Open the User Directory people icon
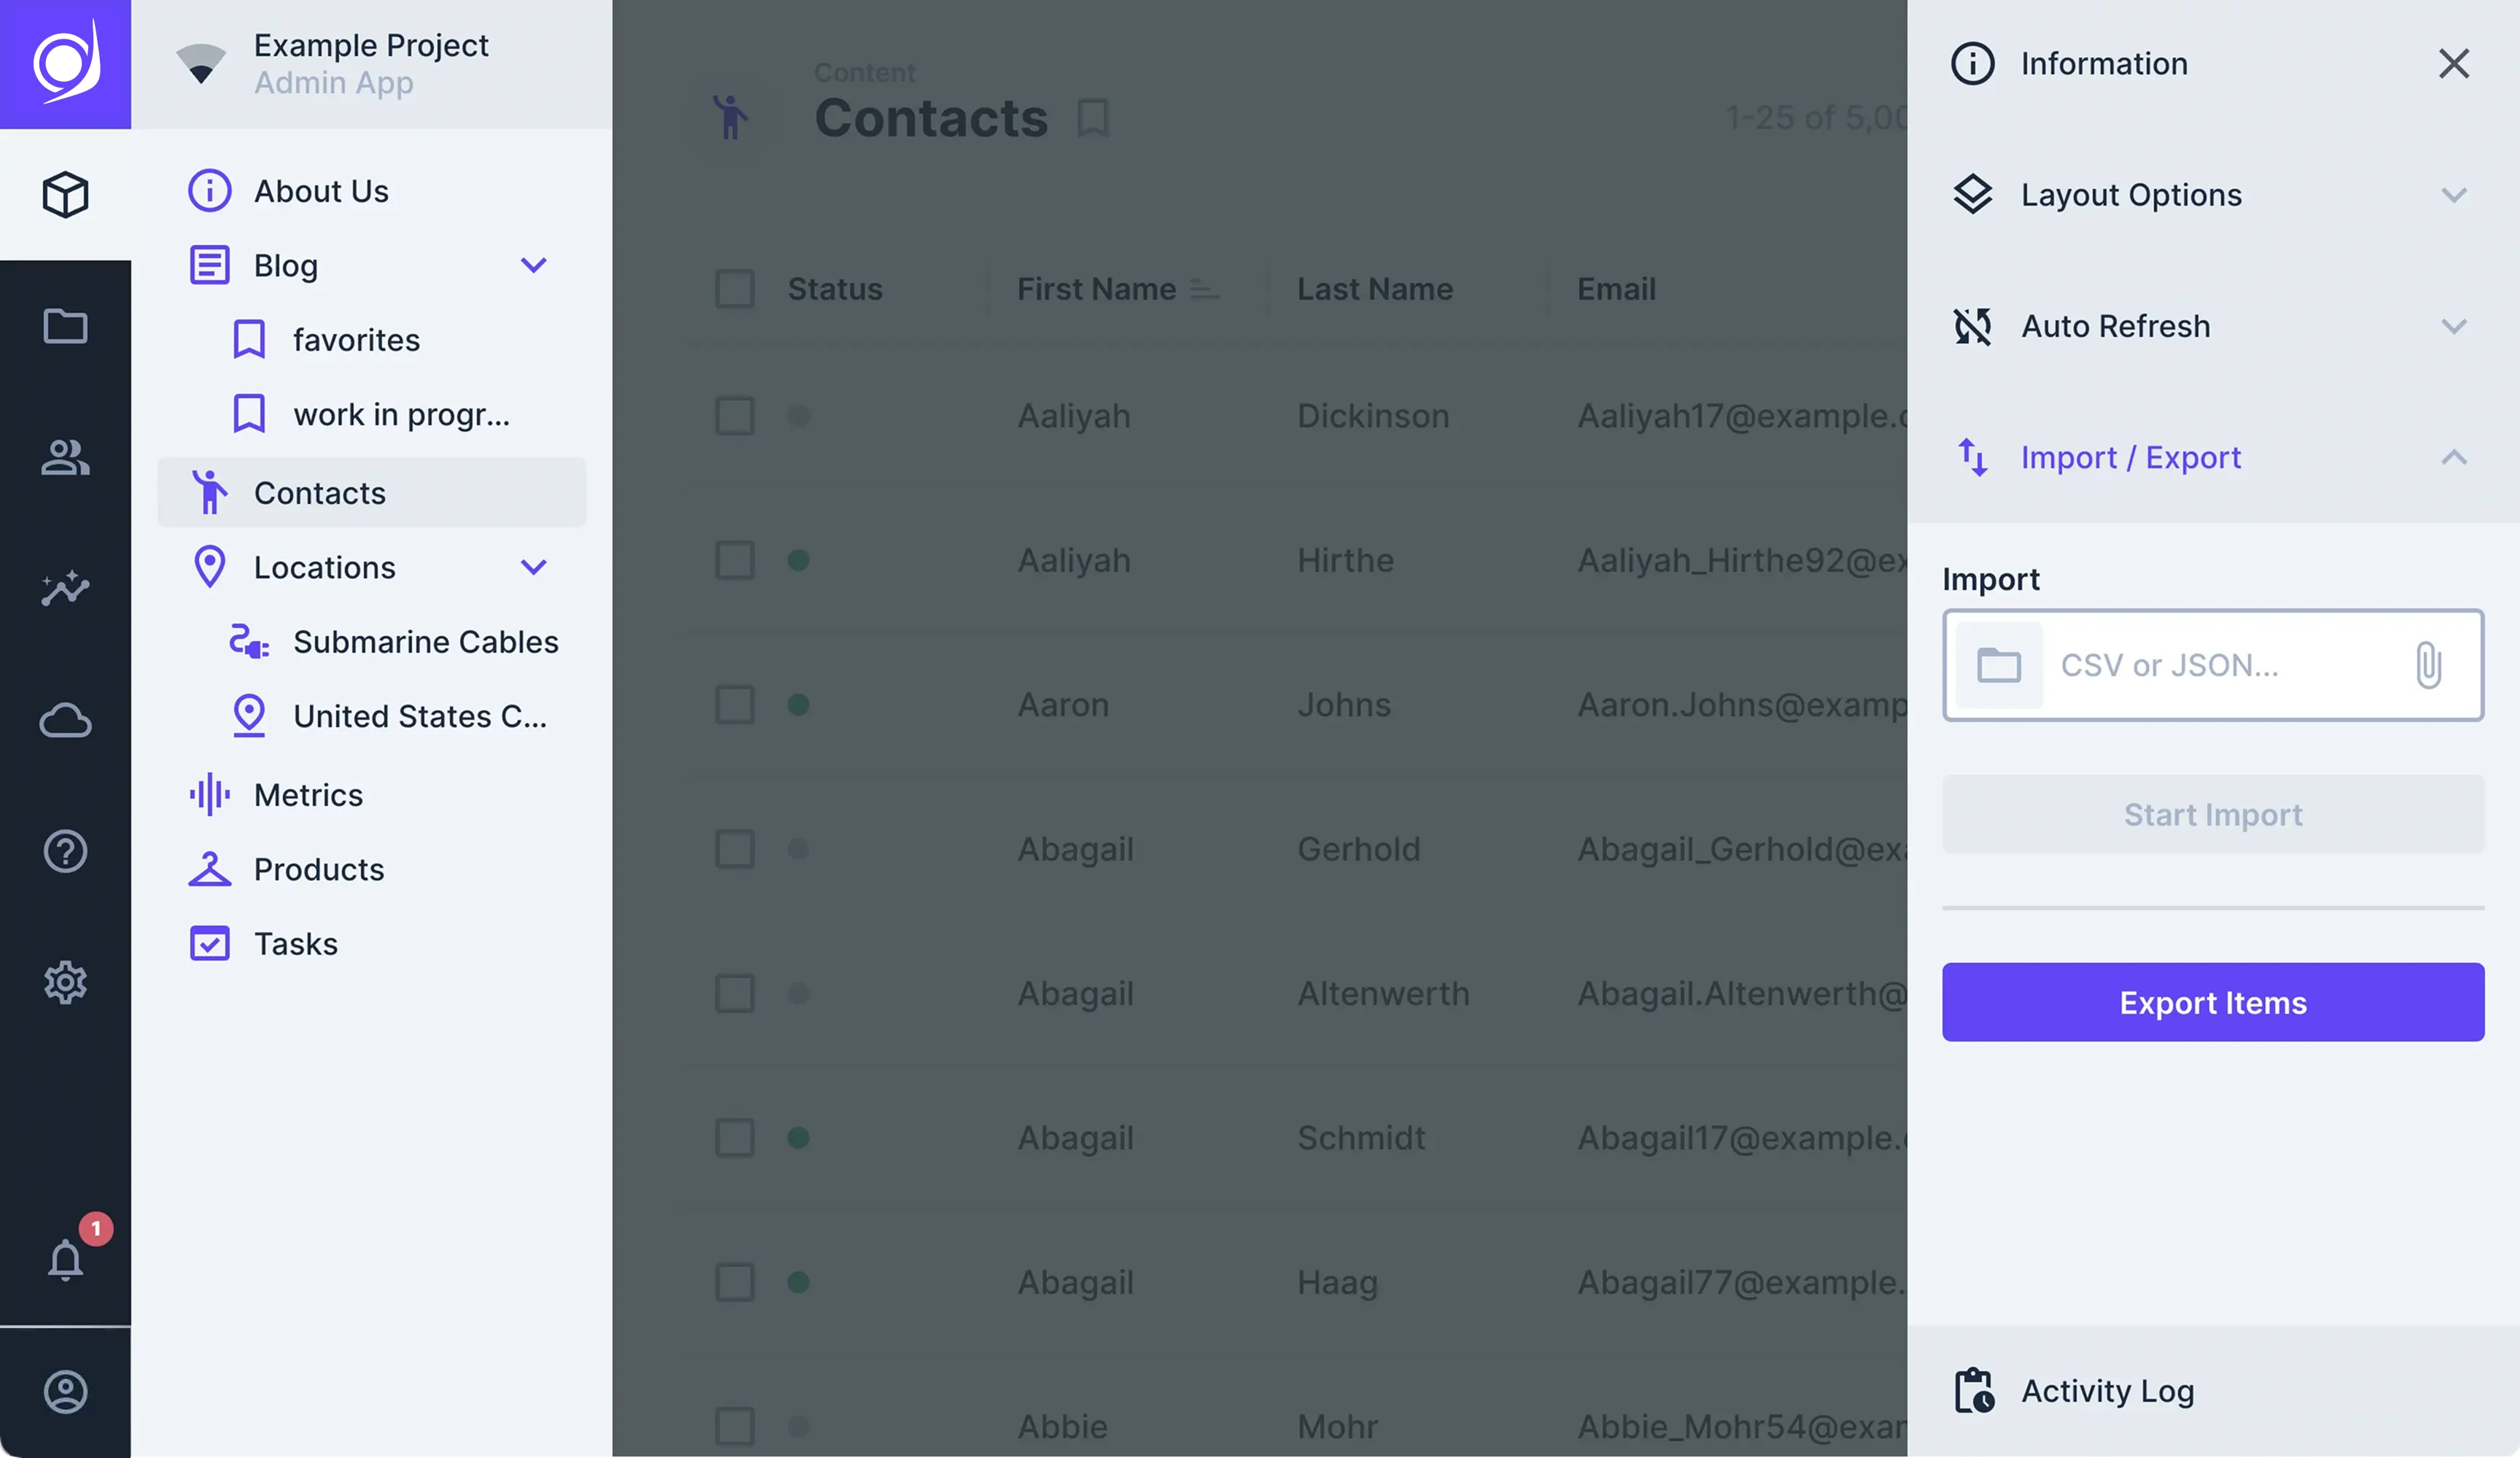Image resolution: width=2520 pixels, height=1458 pixels. point(65,457)
